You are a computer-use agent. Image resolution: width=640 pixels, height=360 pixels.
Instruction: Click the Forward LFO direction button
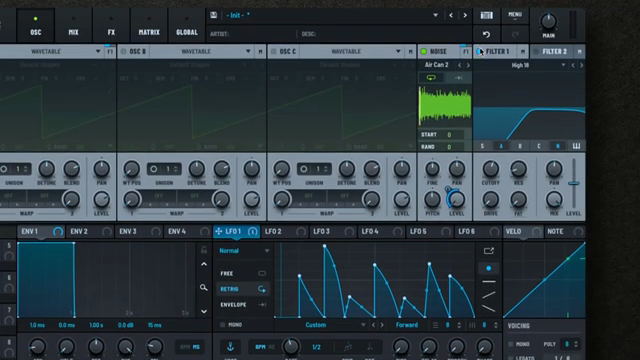407,325
